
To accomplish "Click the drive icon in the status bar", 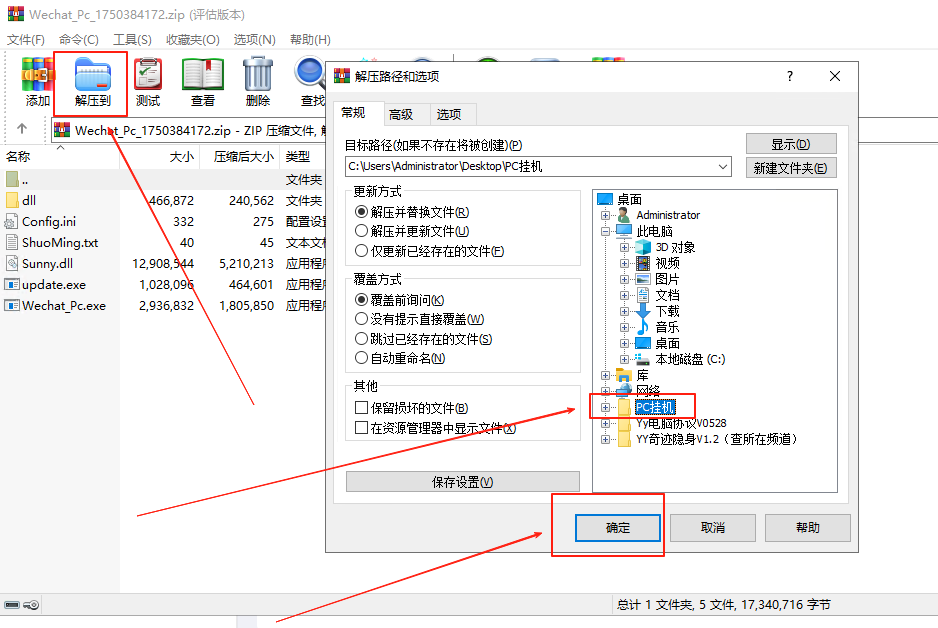I will tap(10, 604).
